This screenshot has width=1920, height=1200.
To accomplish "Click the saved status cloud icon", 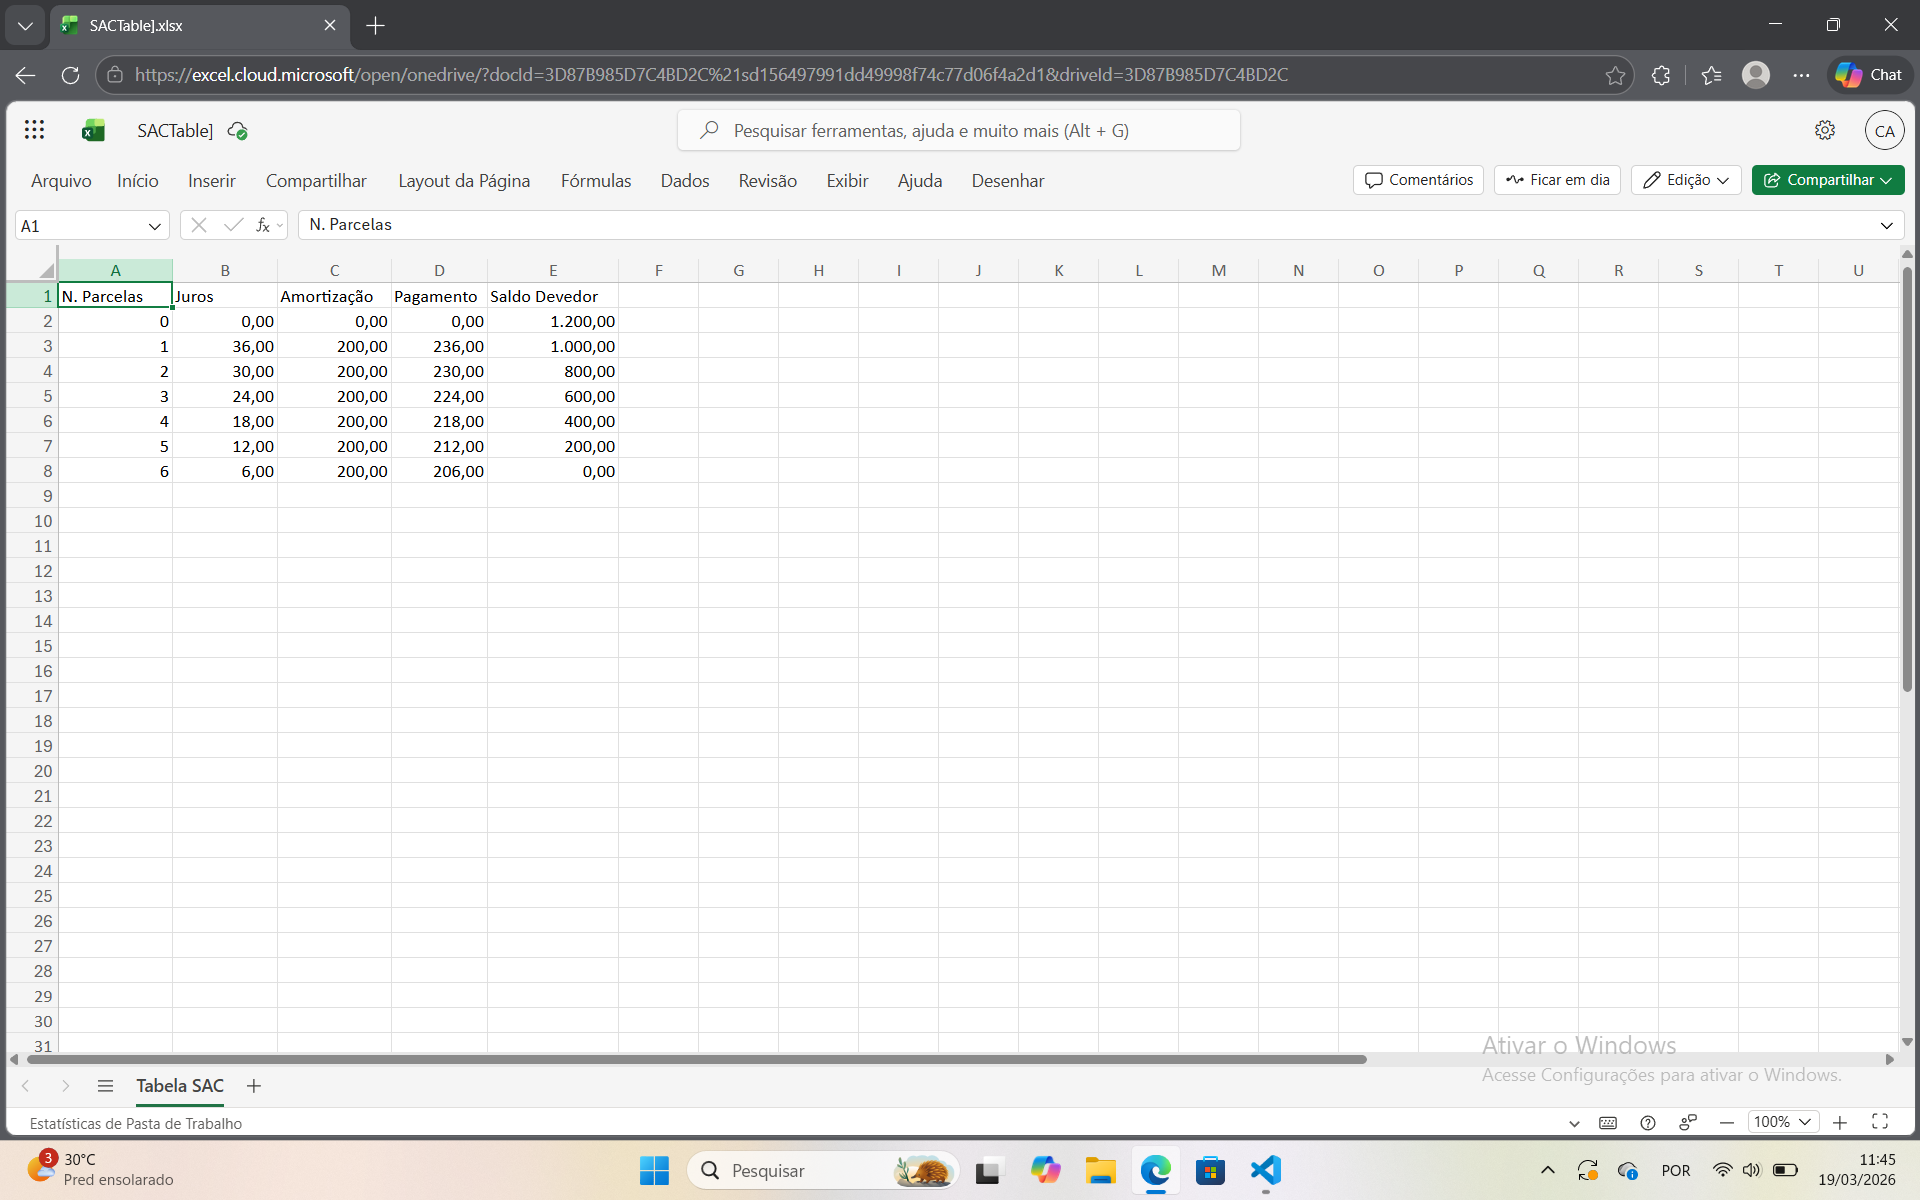I will point(238,131).
